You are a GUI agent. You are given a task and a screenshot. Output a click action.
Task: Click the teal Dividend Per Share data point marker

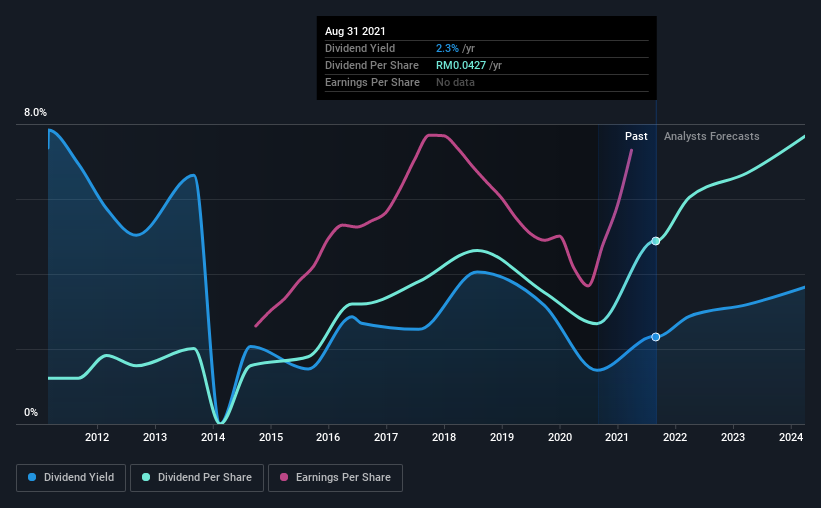656,241
